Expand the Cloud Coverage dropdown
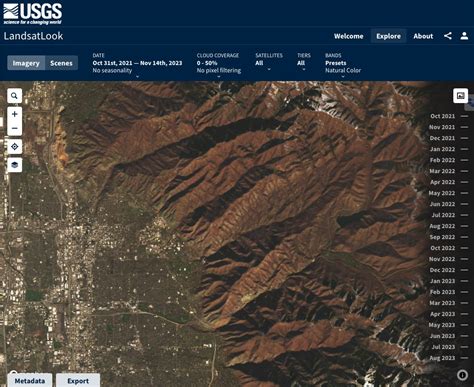 coord(219,65)
